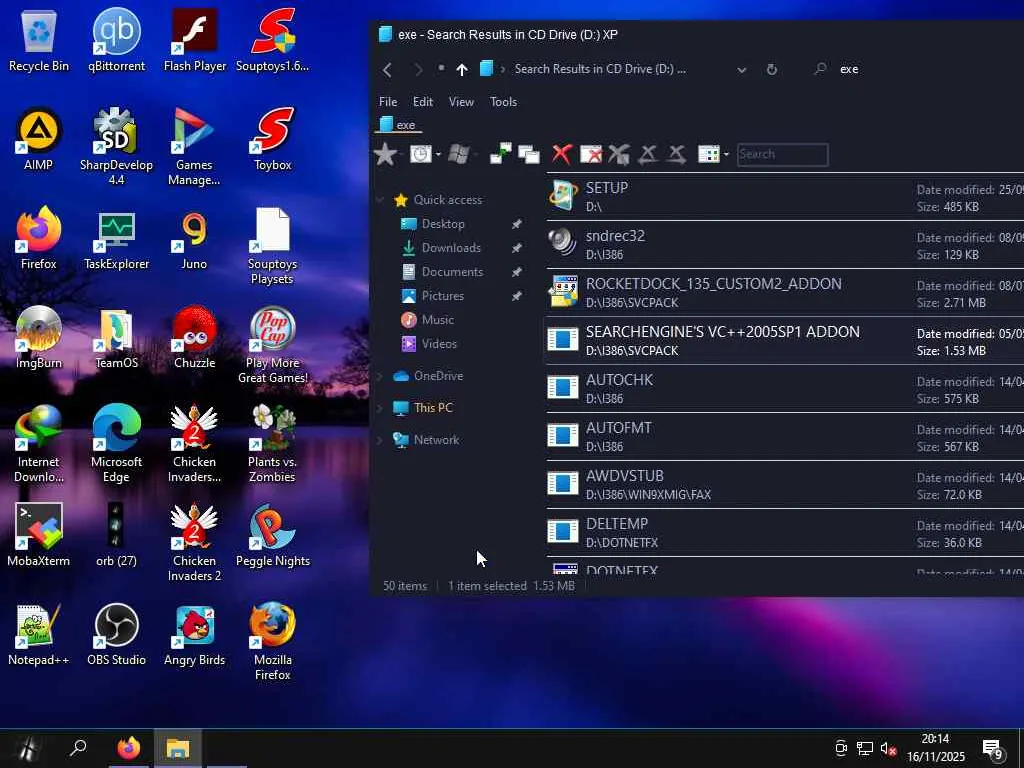
Task: Click the breadcrumb chevron before Search Results
Action: tap(503, 69)
